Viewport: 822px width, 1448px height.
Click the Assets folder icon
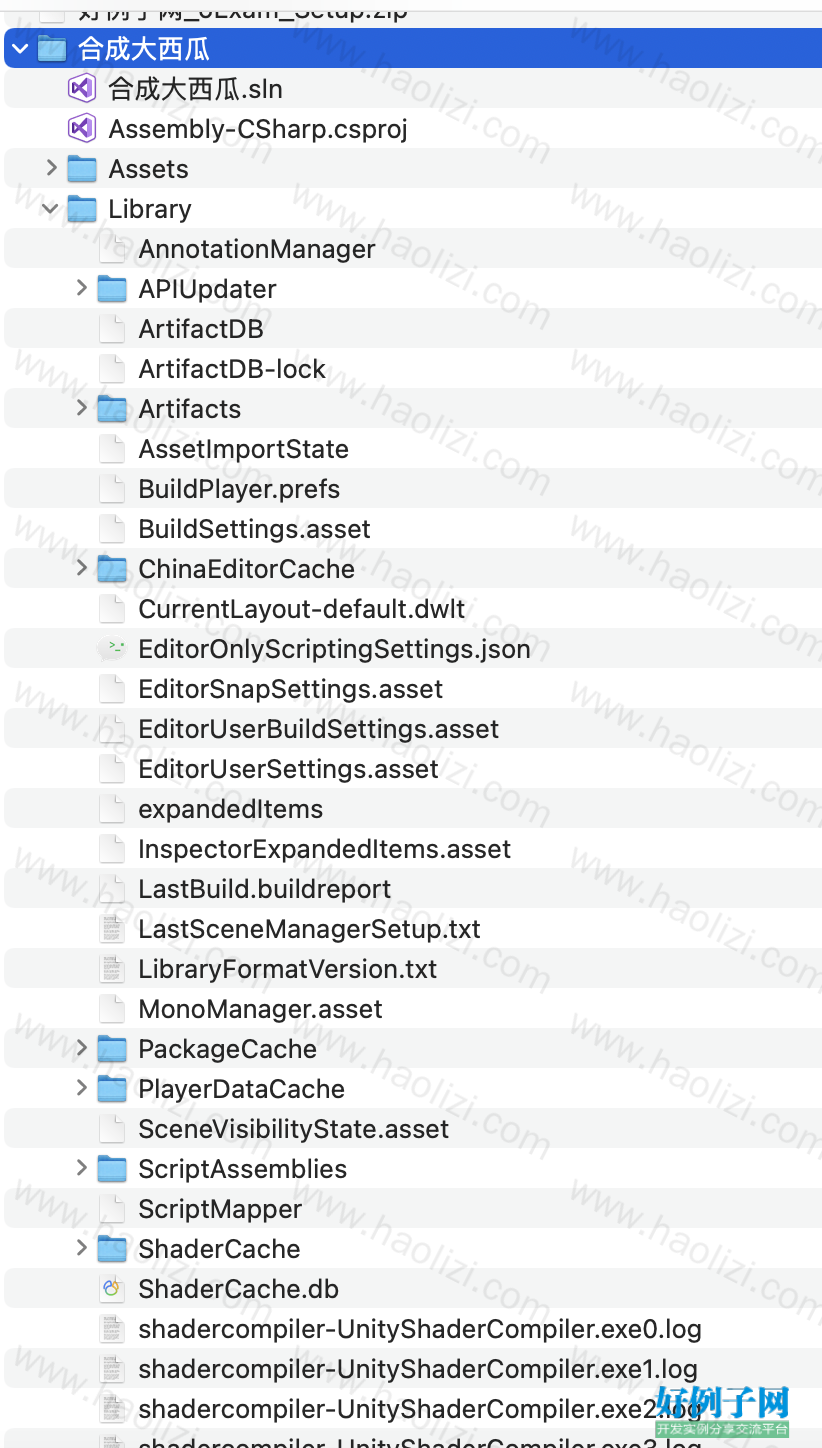(x=82, y=169)
